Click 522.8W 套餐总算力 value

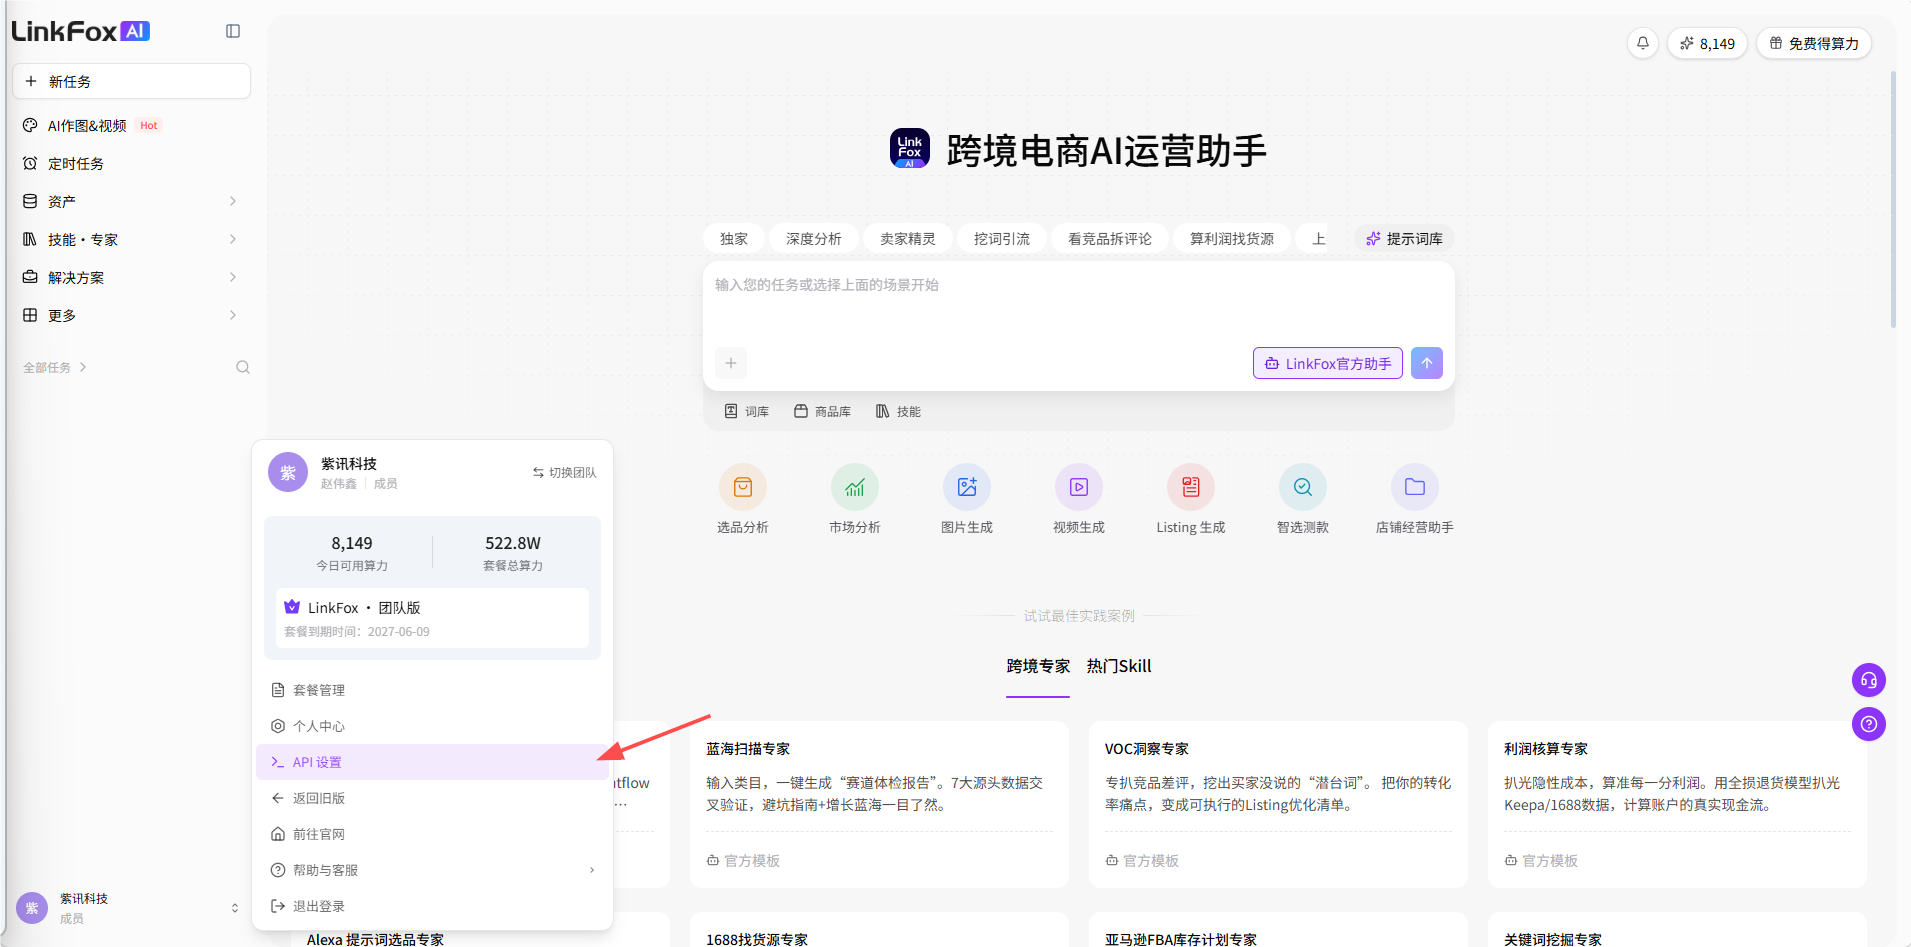point(513,543)
